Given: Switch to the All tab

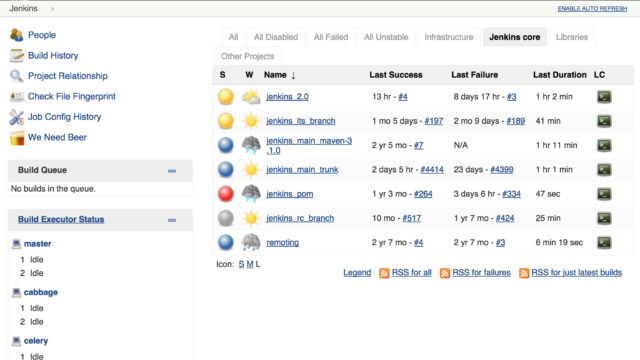Looking at the screenshot, I should click(233, 37).
